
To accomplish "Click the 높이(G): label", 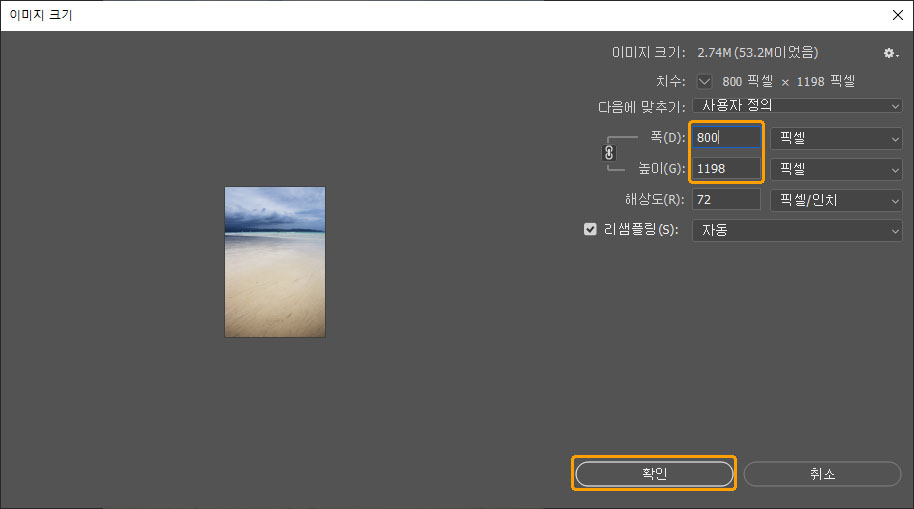I will click(x=662, y=169).
